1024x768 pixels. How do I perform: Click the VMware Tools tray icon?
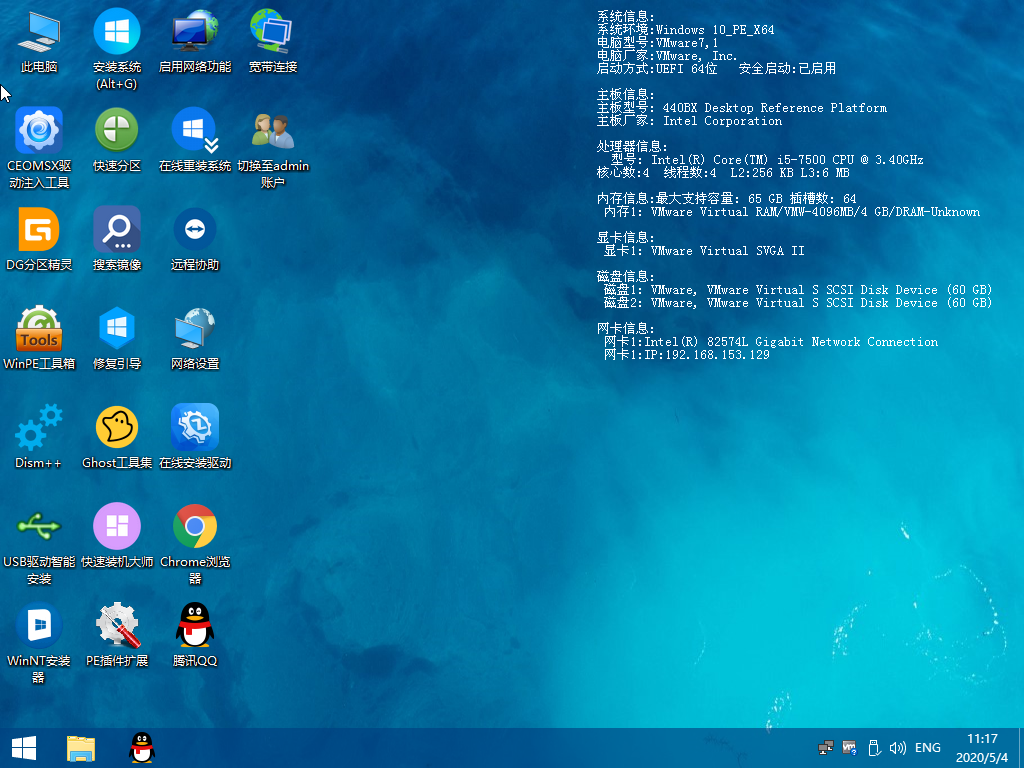coord(850,748)
